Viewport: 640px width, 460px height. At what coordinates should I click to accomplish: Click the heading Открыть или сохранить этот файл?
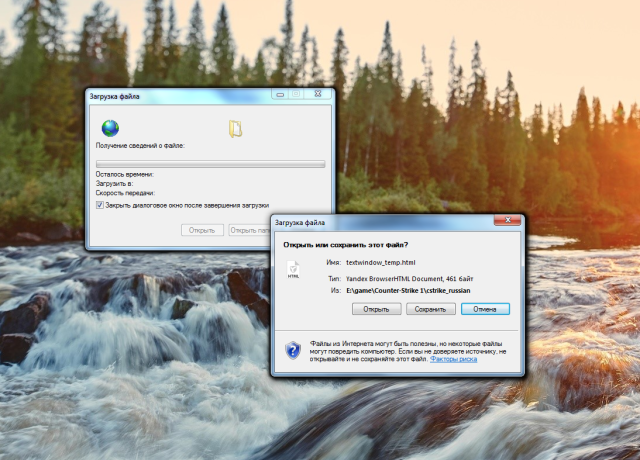tap(346, 245)
